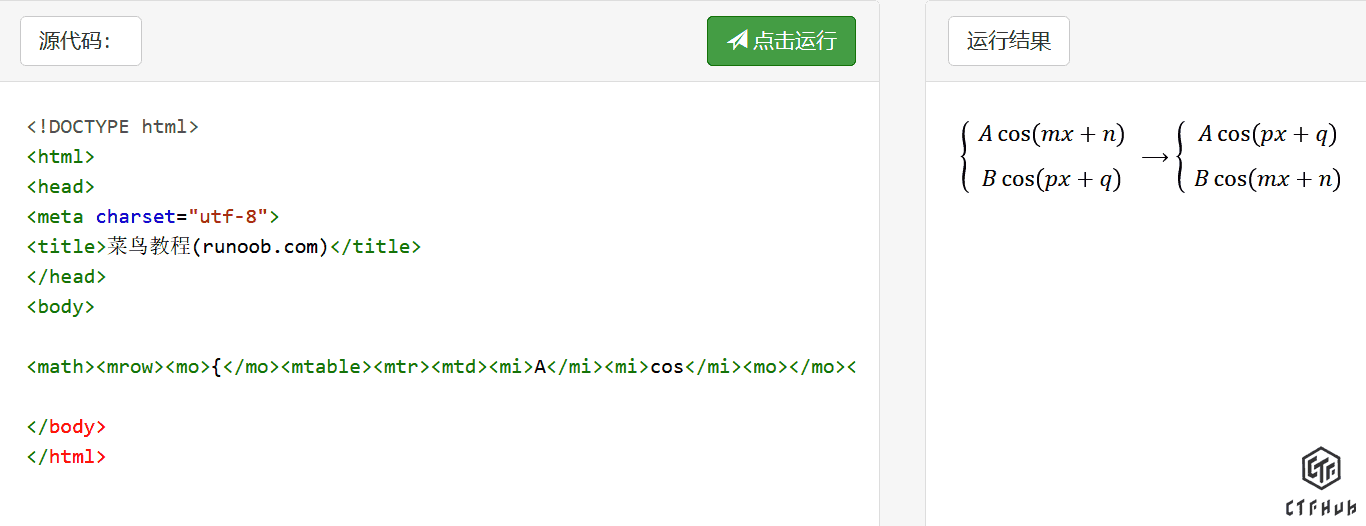
Task: Click the red closing html tag
Action: pos(66,457)
